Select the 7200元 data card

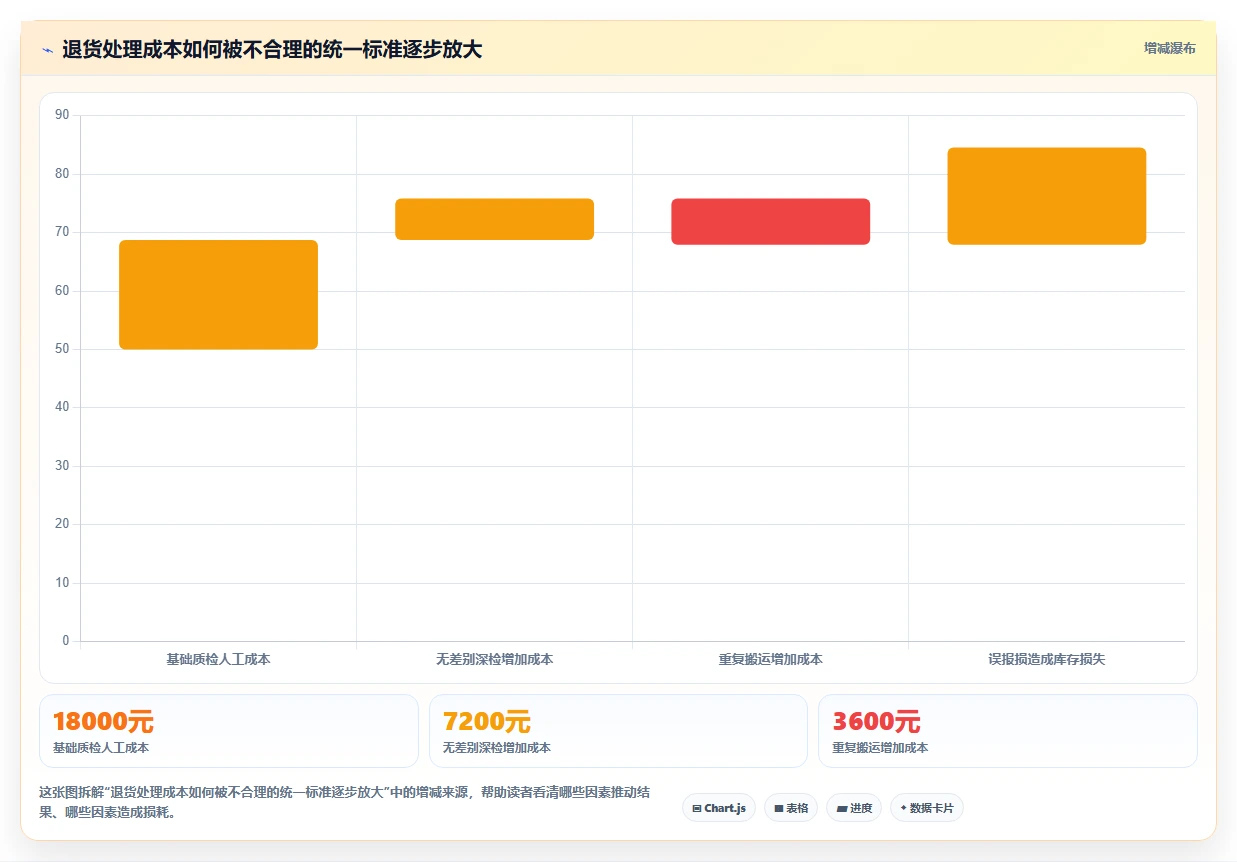tap(618, 731)
